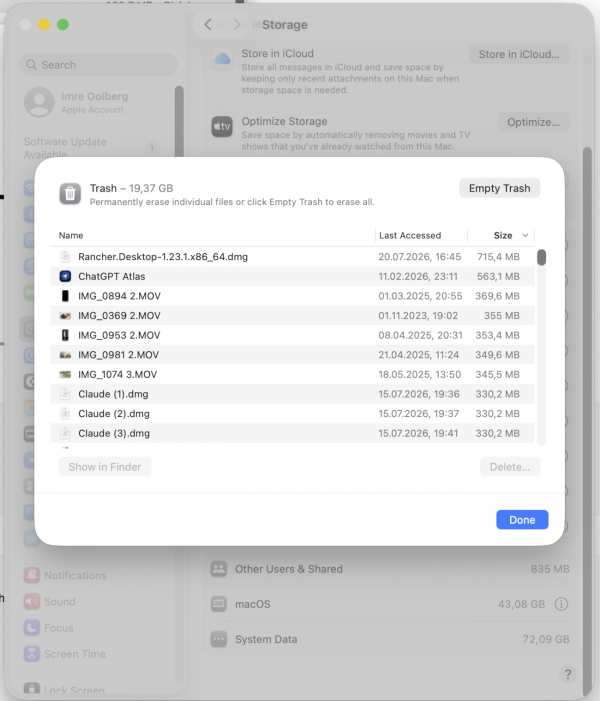Click the IMG_0981 2.MOV video thumbnail

click(x=65, y=355)
